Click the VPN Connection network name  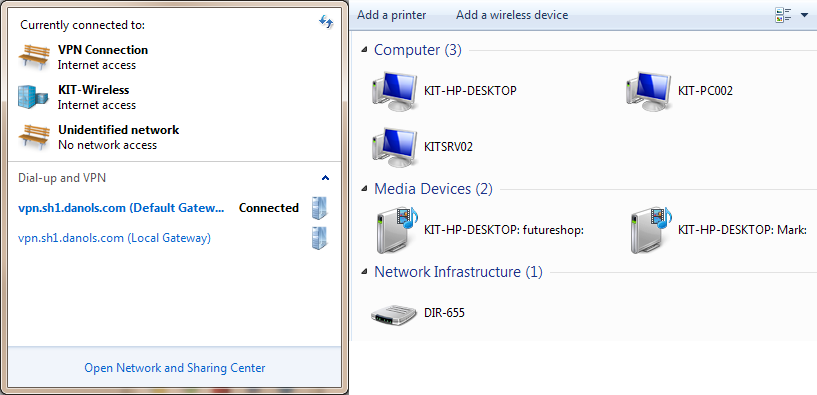pos(103,50)
